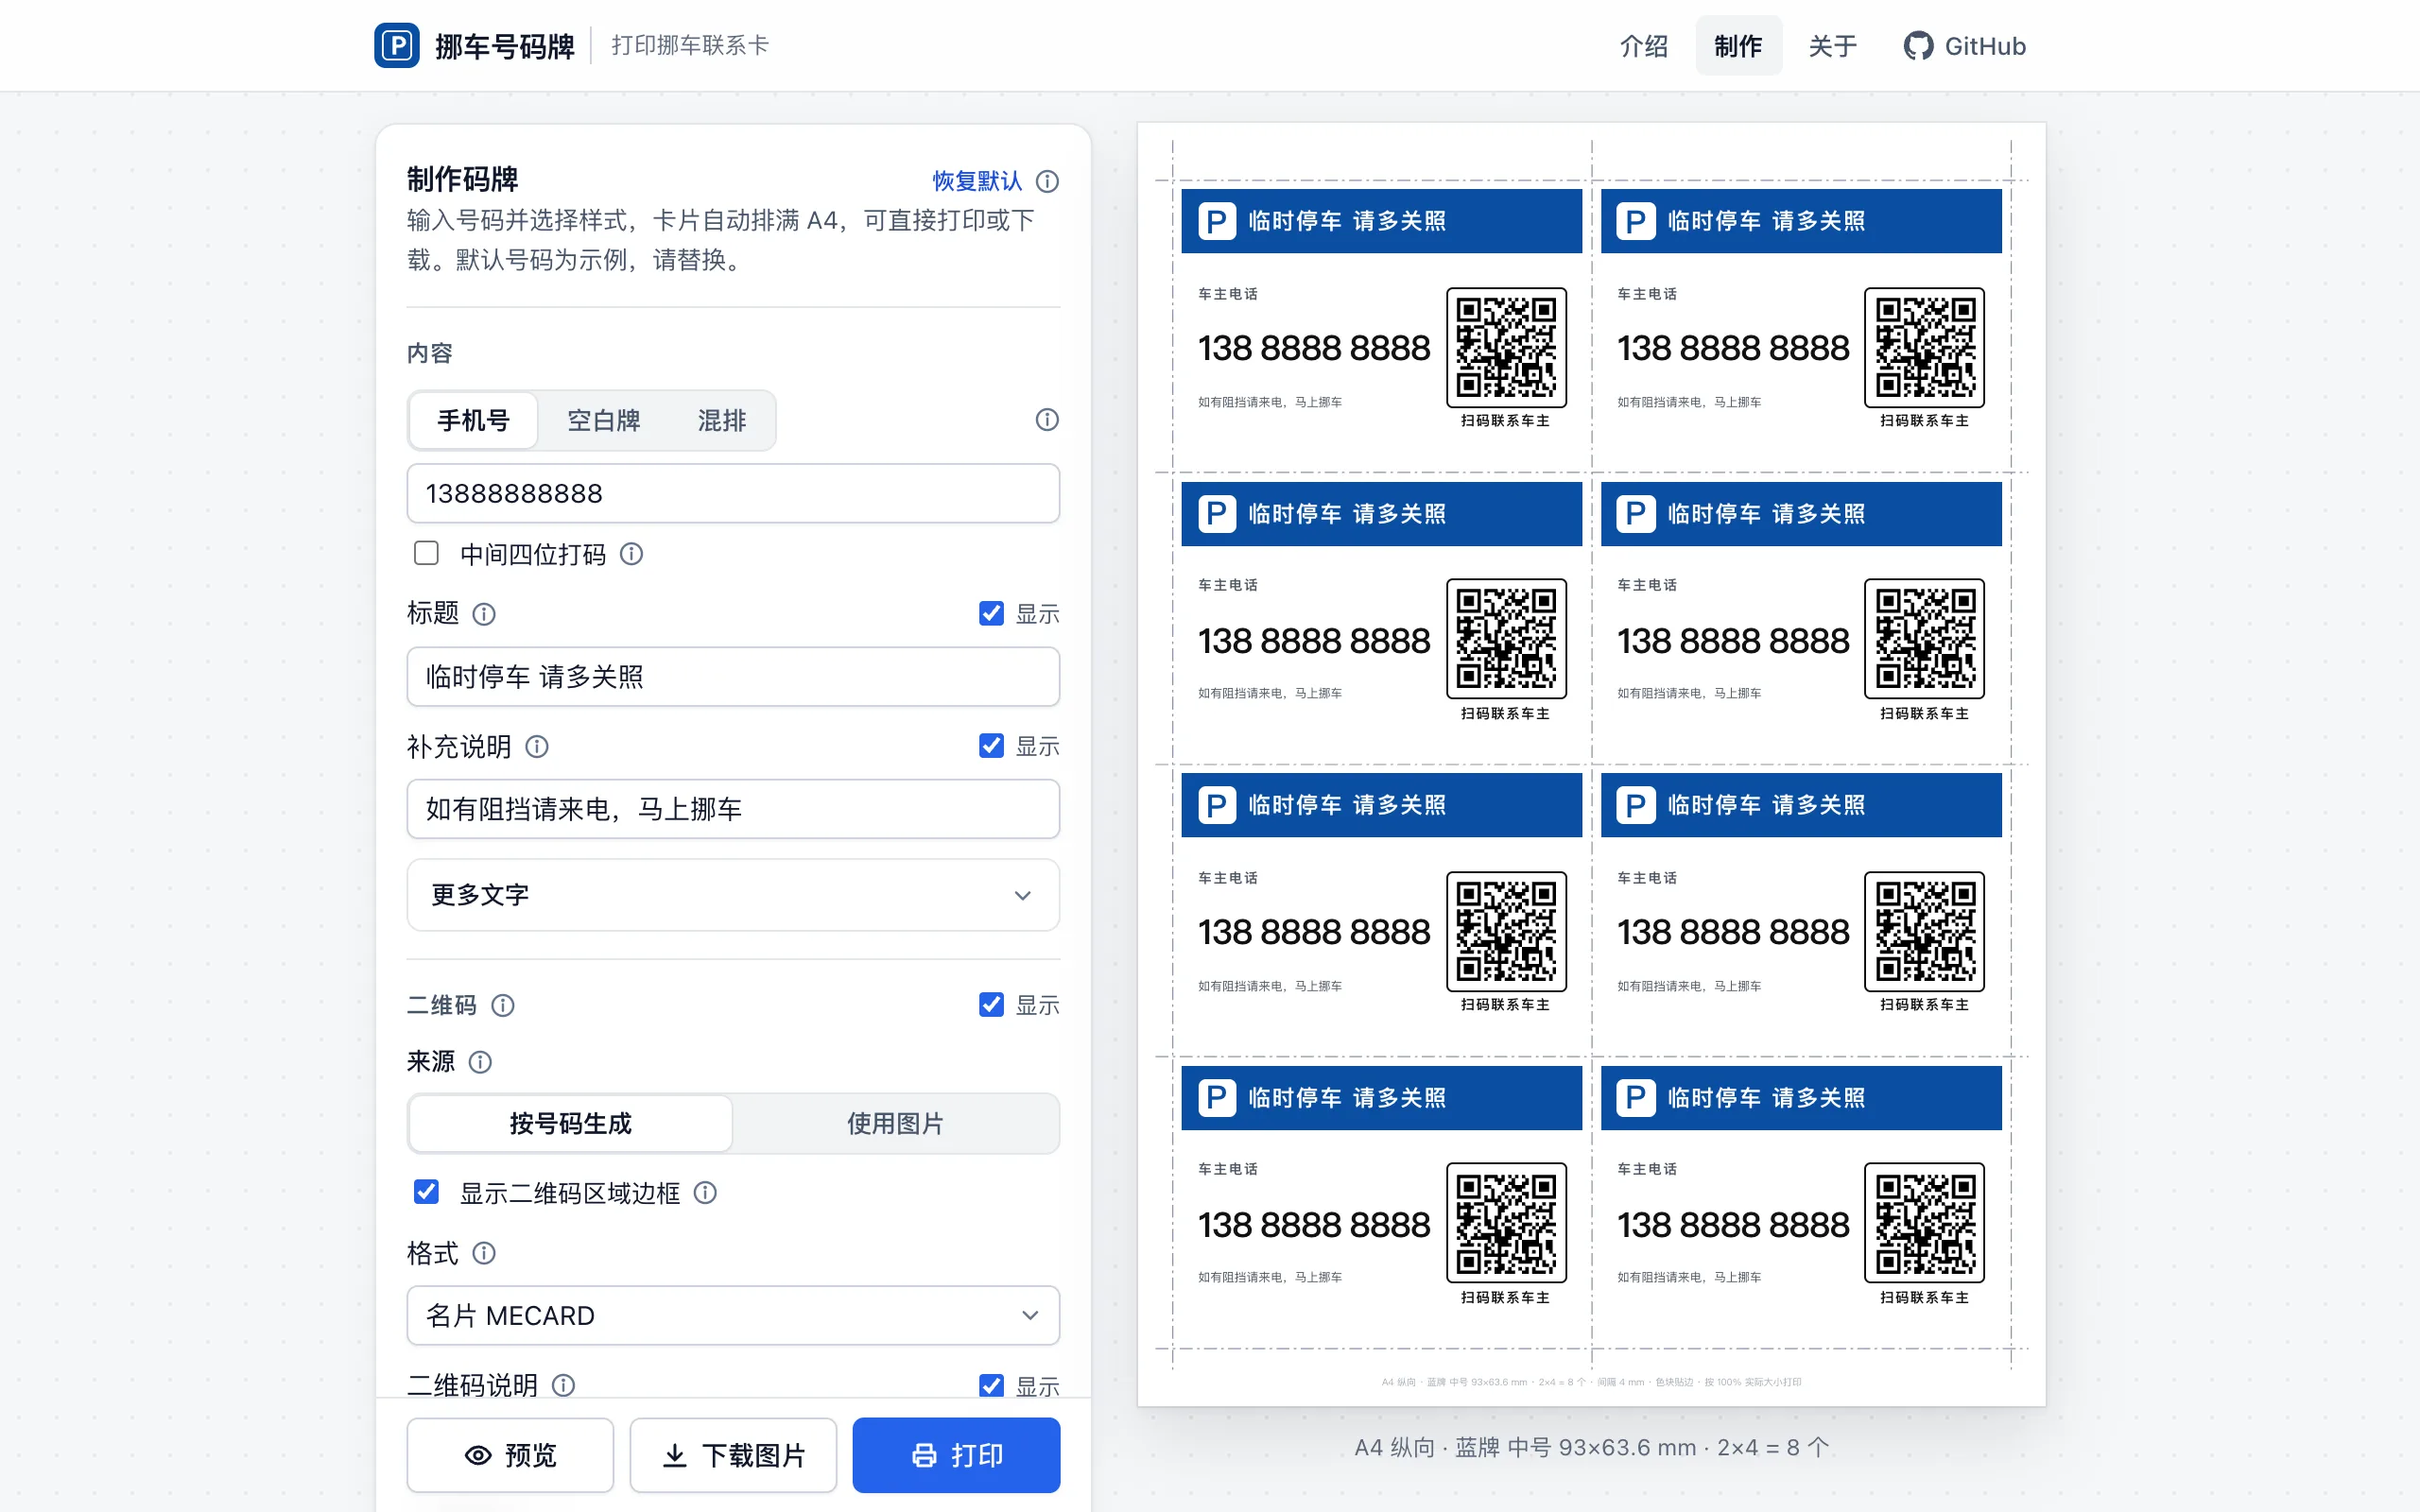2420x1512 pixels.
Task: Click info icon next to 中间四位打码
Action: 631,554
